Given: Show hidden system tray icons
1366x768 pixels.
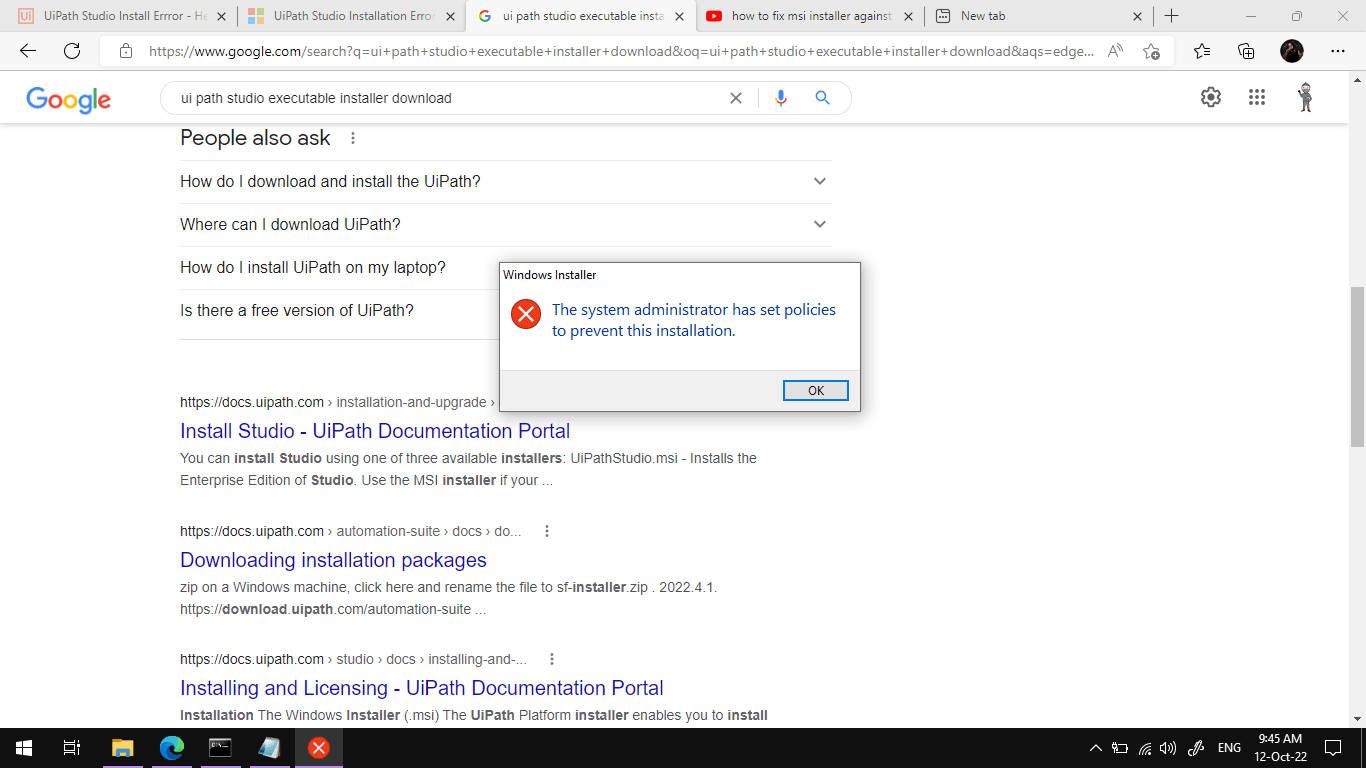Looking at the screenshot, I should point(1096,748).
